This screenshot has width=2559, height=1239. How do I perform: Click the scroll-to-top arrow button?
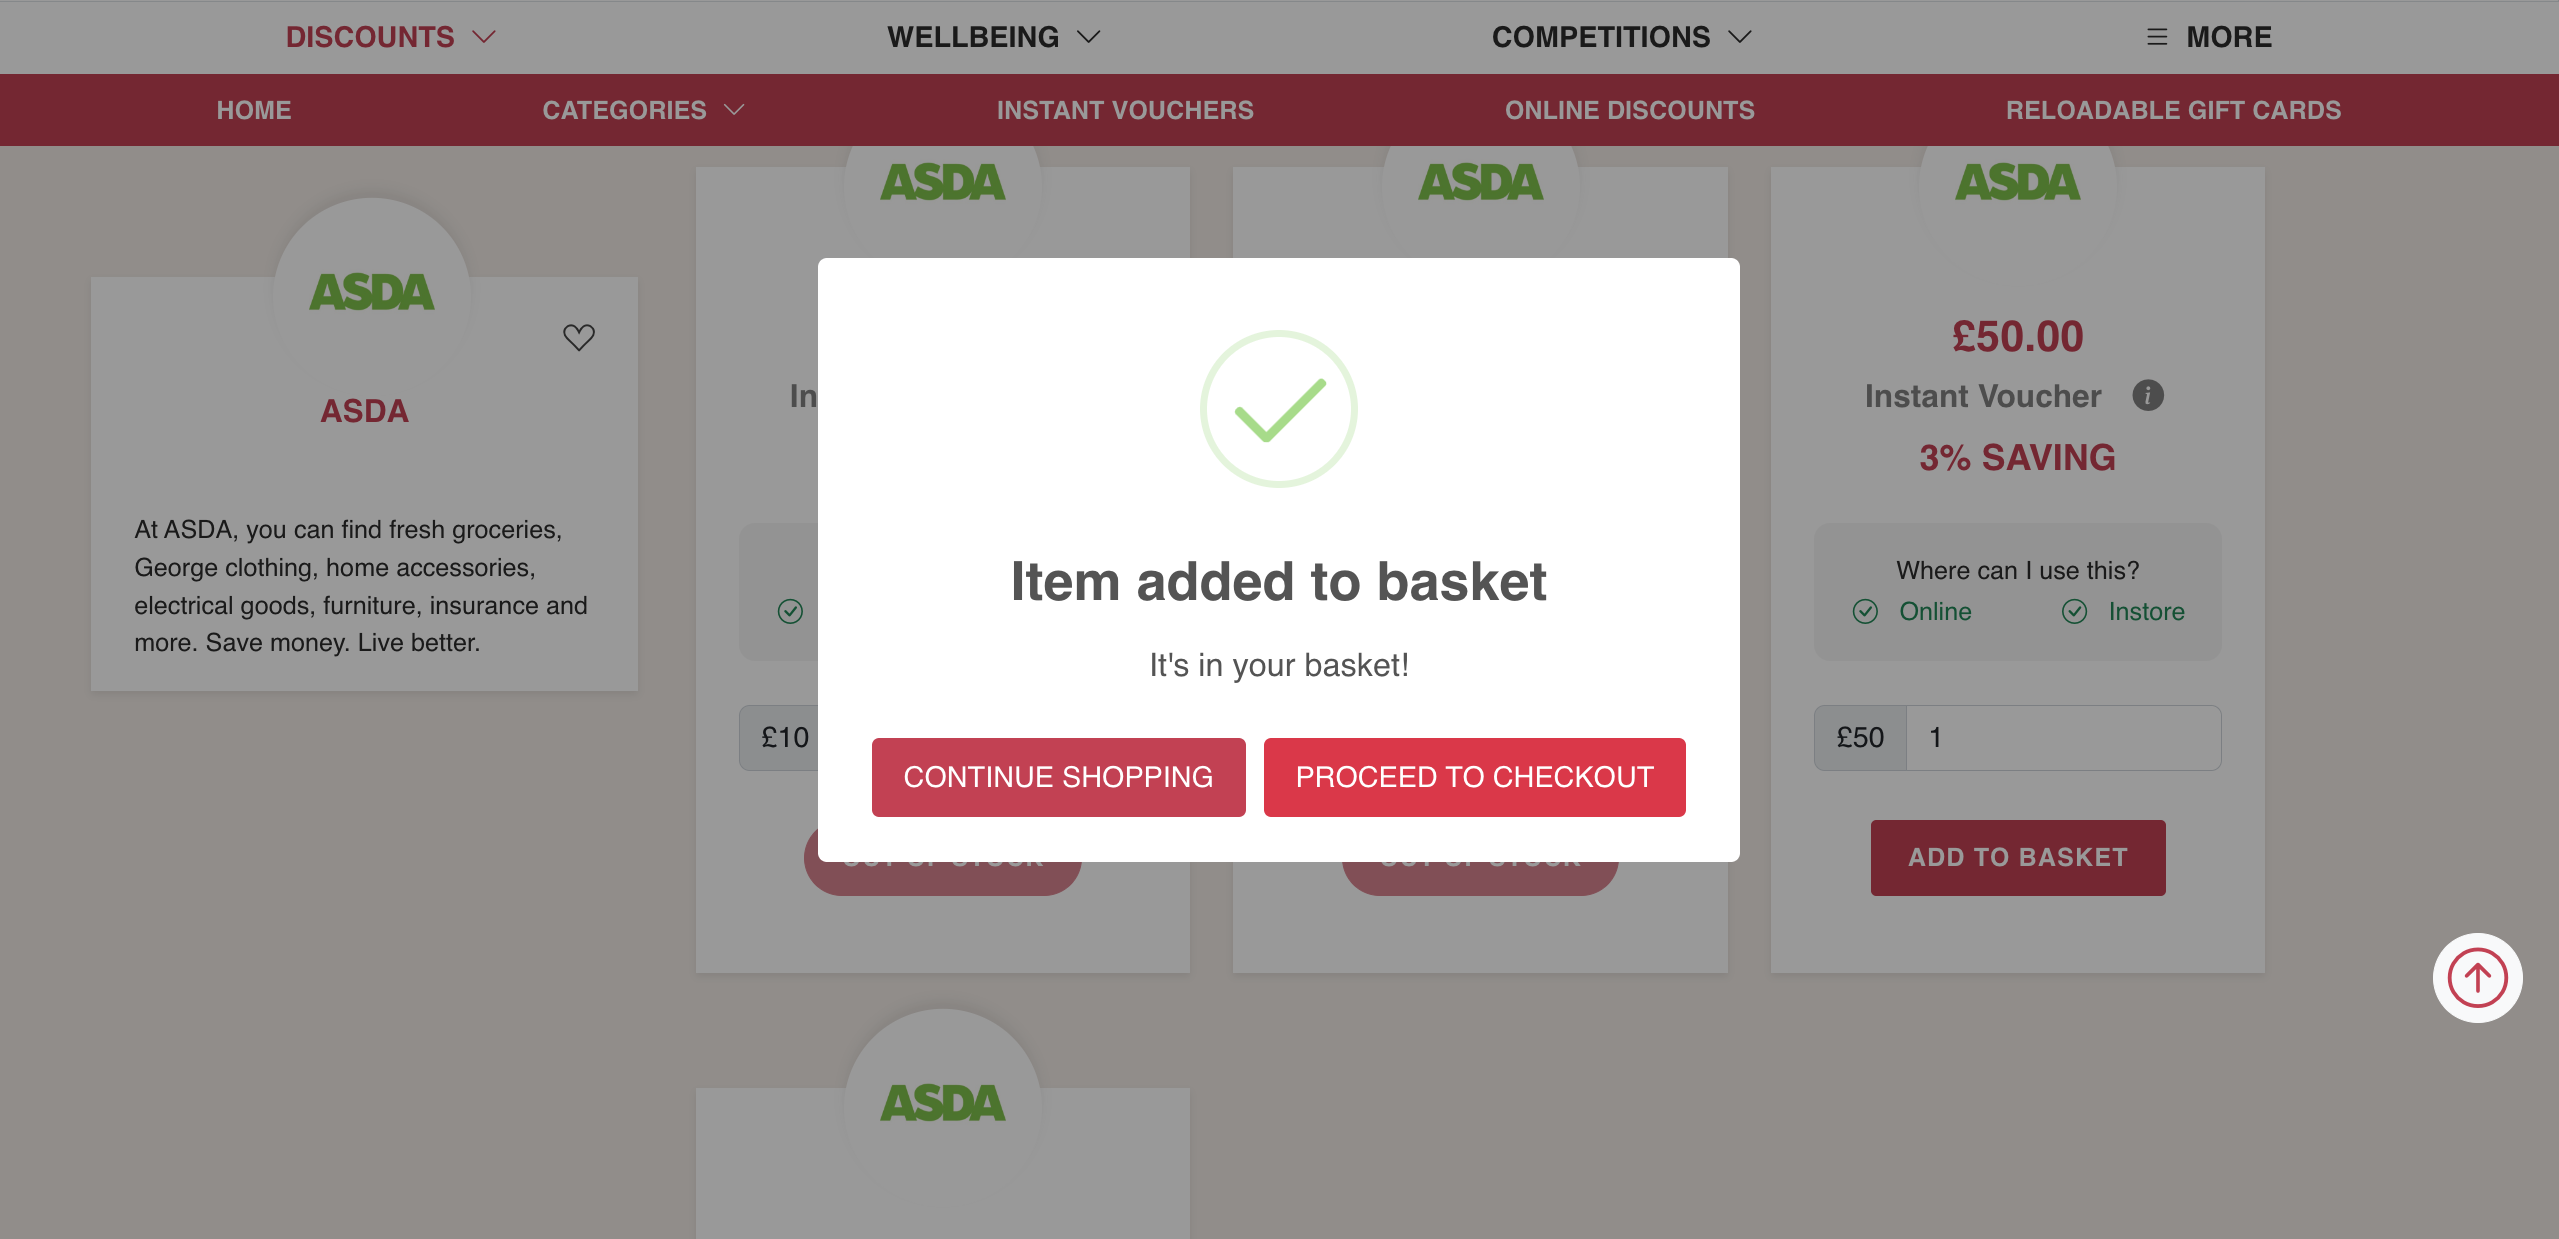coord(2477,978)
